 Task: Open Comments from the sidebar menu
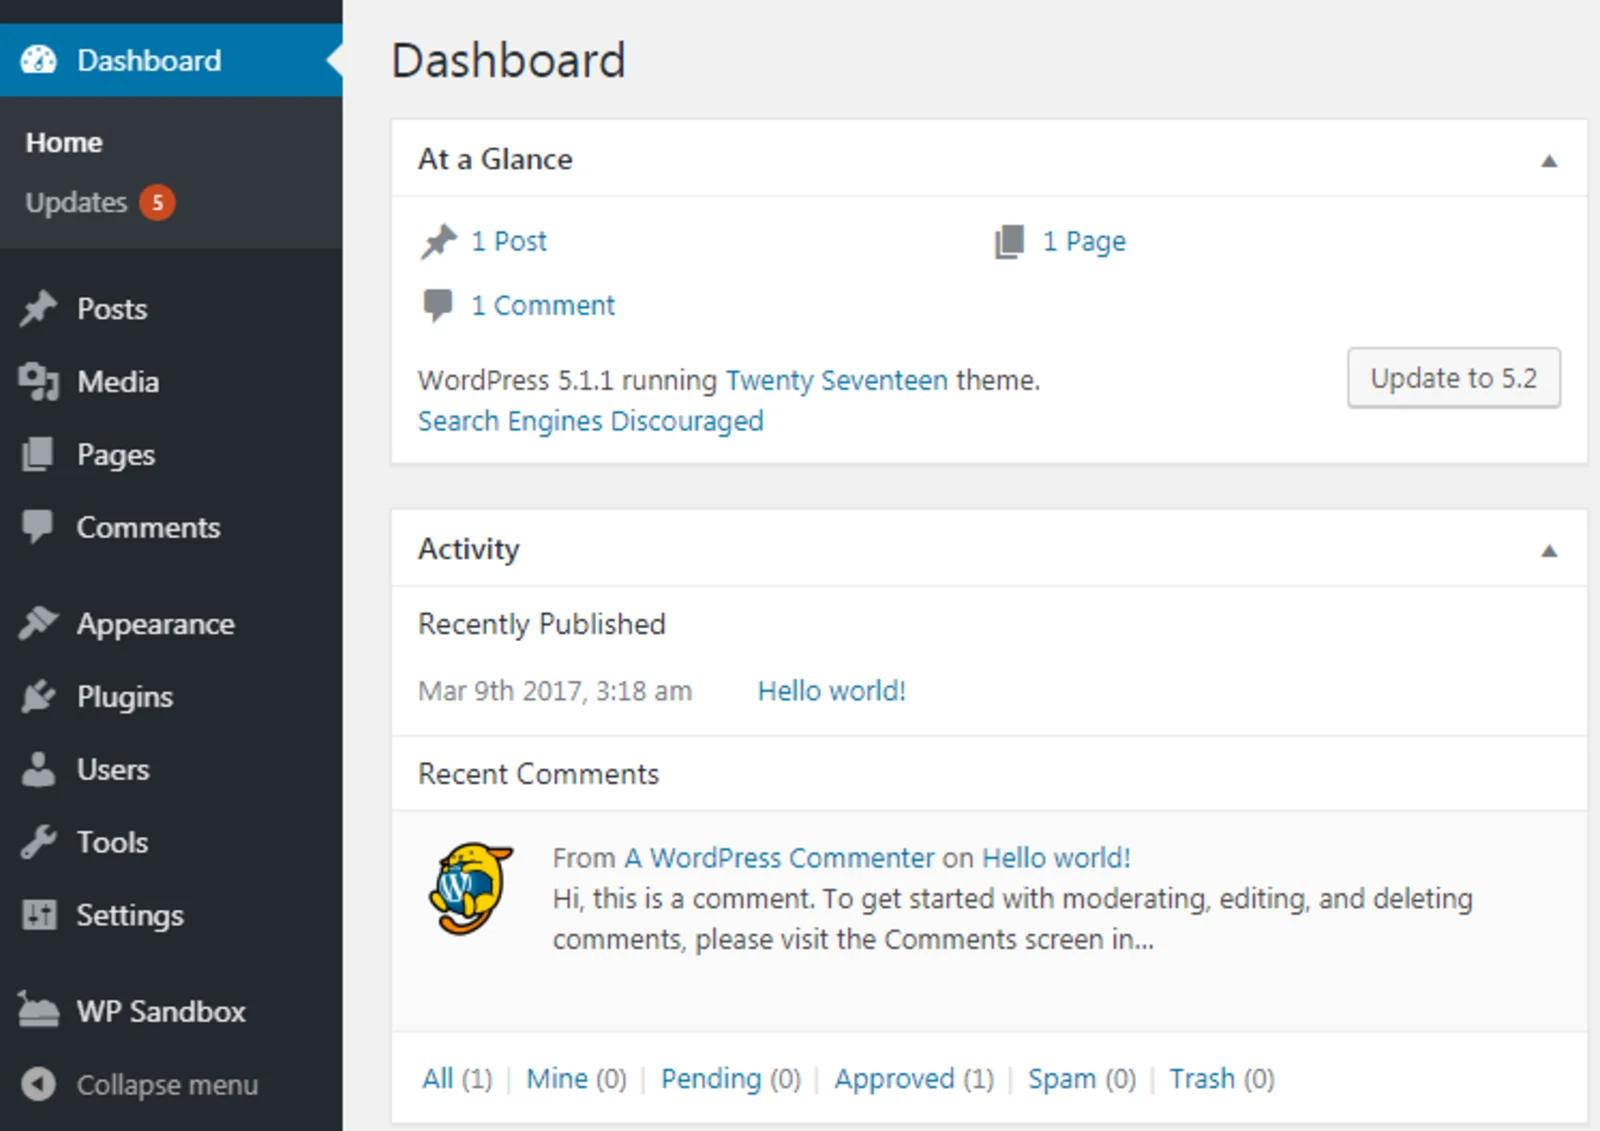[x=148, y=528]
